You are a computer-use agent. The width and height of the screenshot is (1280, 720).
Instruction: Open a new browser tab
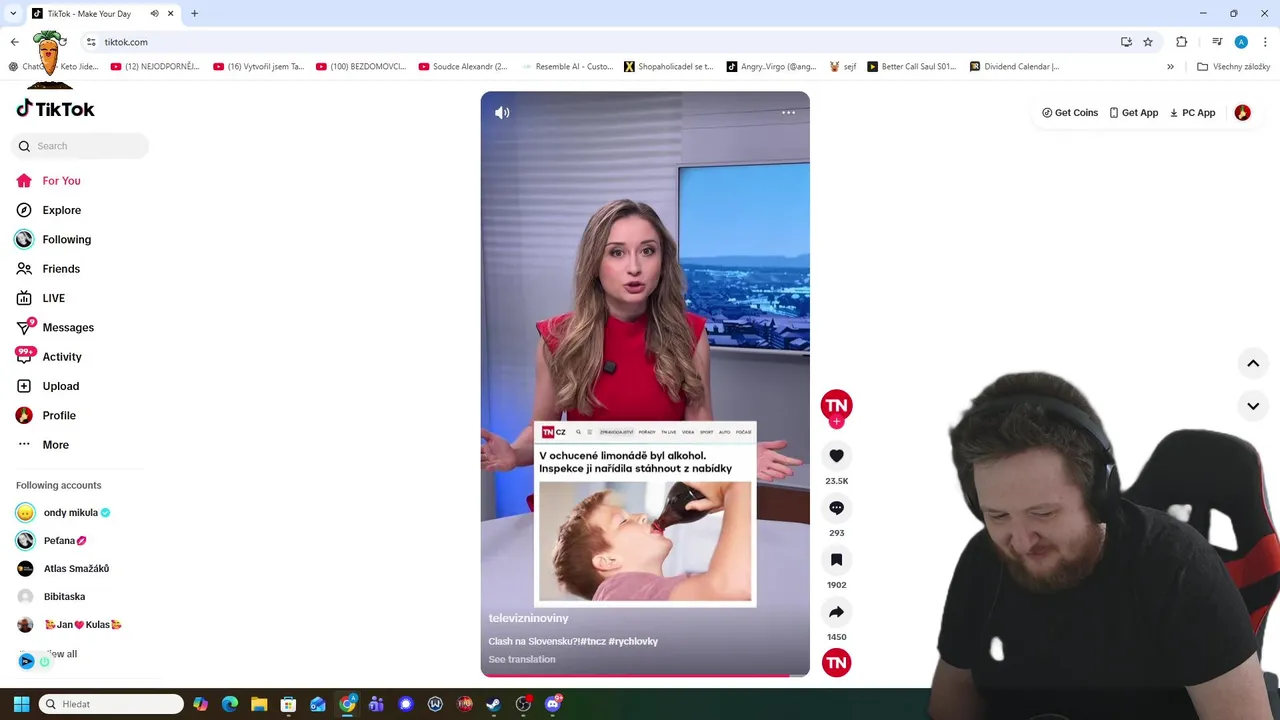click(x=194, y=13)
